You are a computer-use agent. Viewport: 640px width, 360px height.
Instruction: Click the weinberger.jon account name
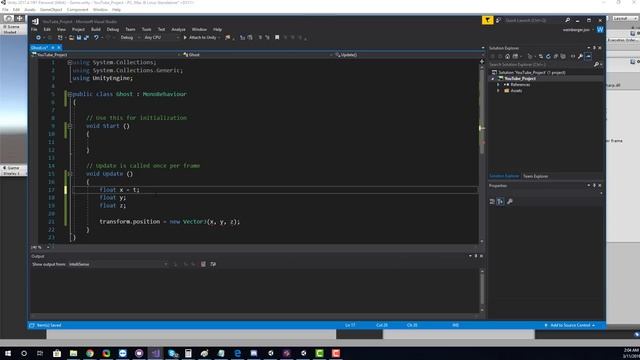(x=576, y=30)
